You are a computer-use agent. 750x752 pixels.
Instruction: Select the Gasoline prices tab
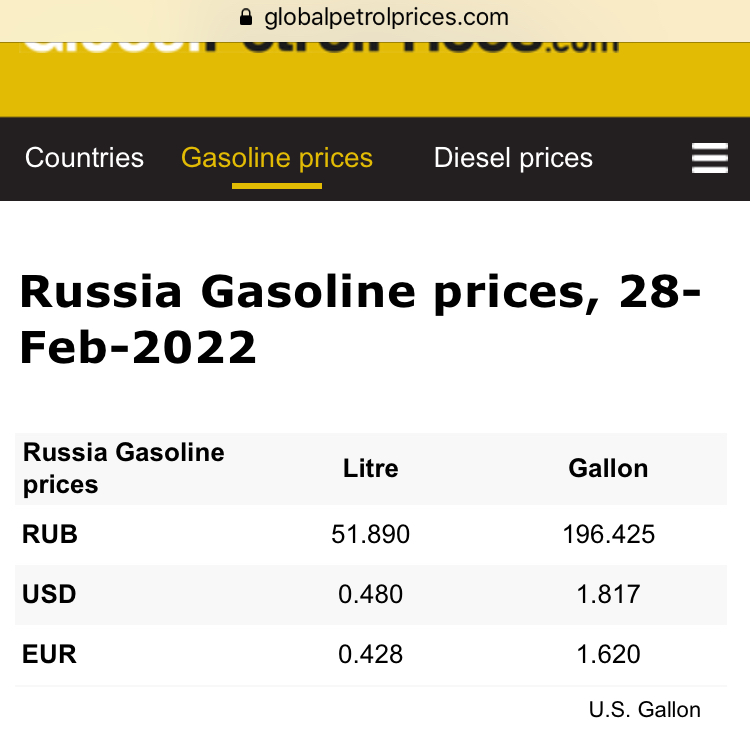click(277, 158)
